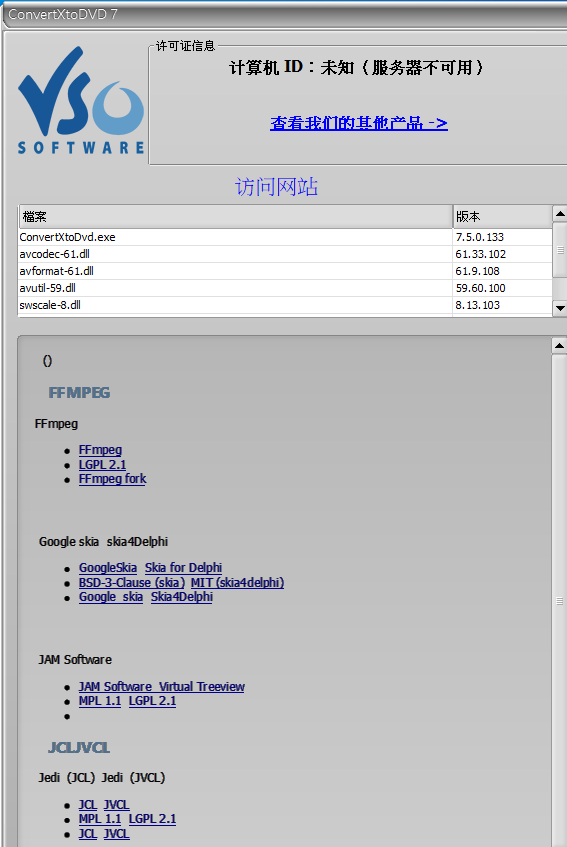Click the VSO Software logo
Viewport: 567px width, 847px height.
tap(81, 101)
